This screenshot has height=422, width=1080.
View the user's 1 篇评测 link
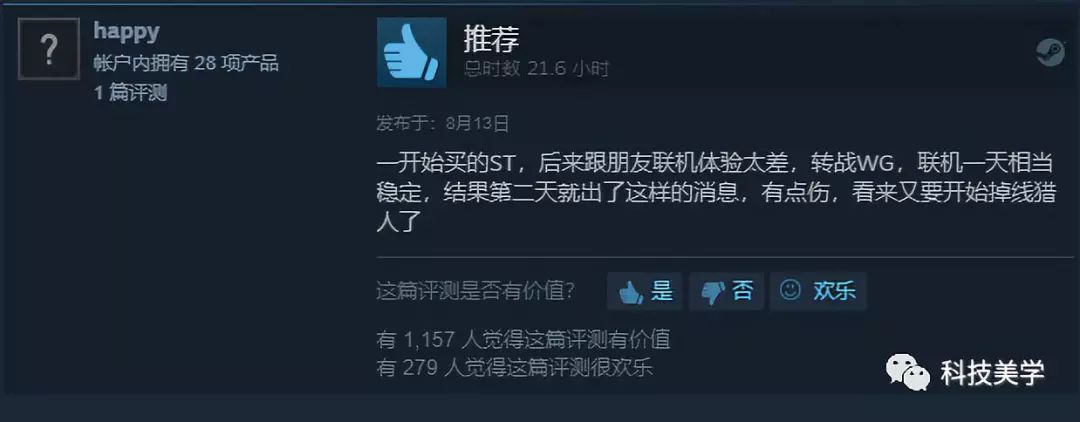tap(130, 93)
